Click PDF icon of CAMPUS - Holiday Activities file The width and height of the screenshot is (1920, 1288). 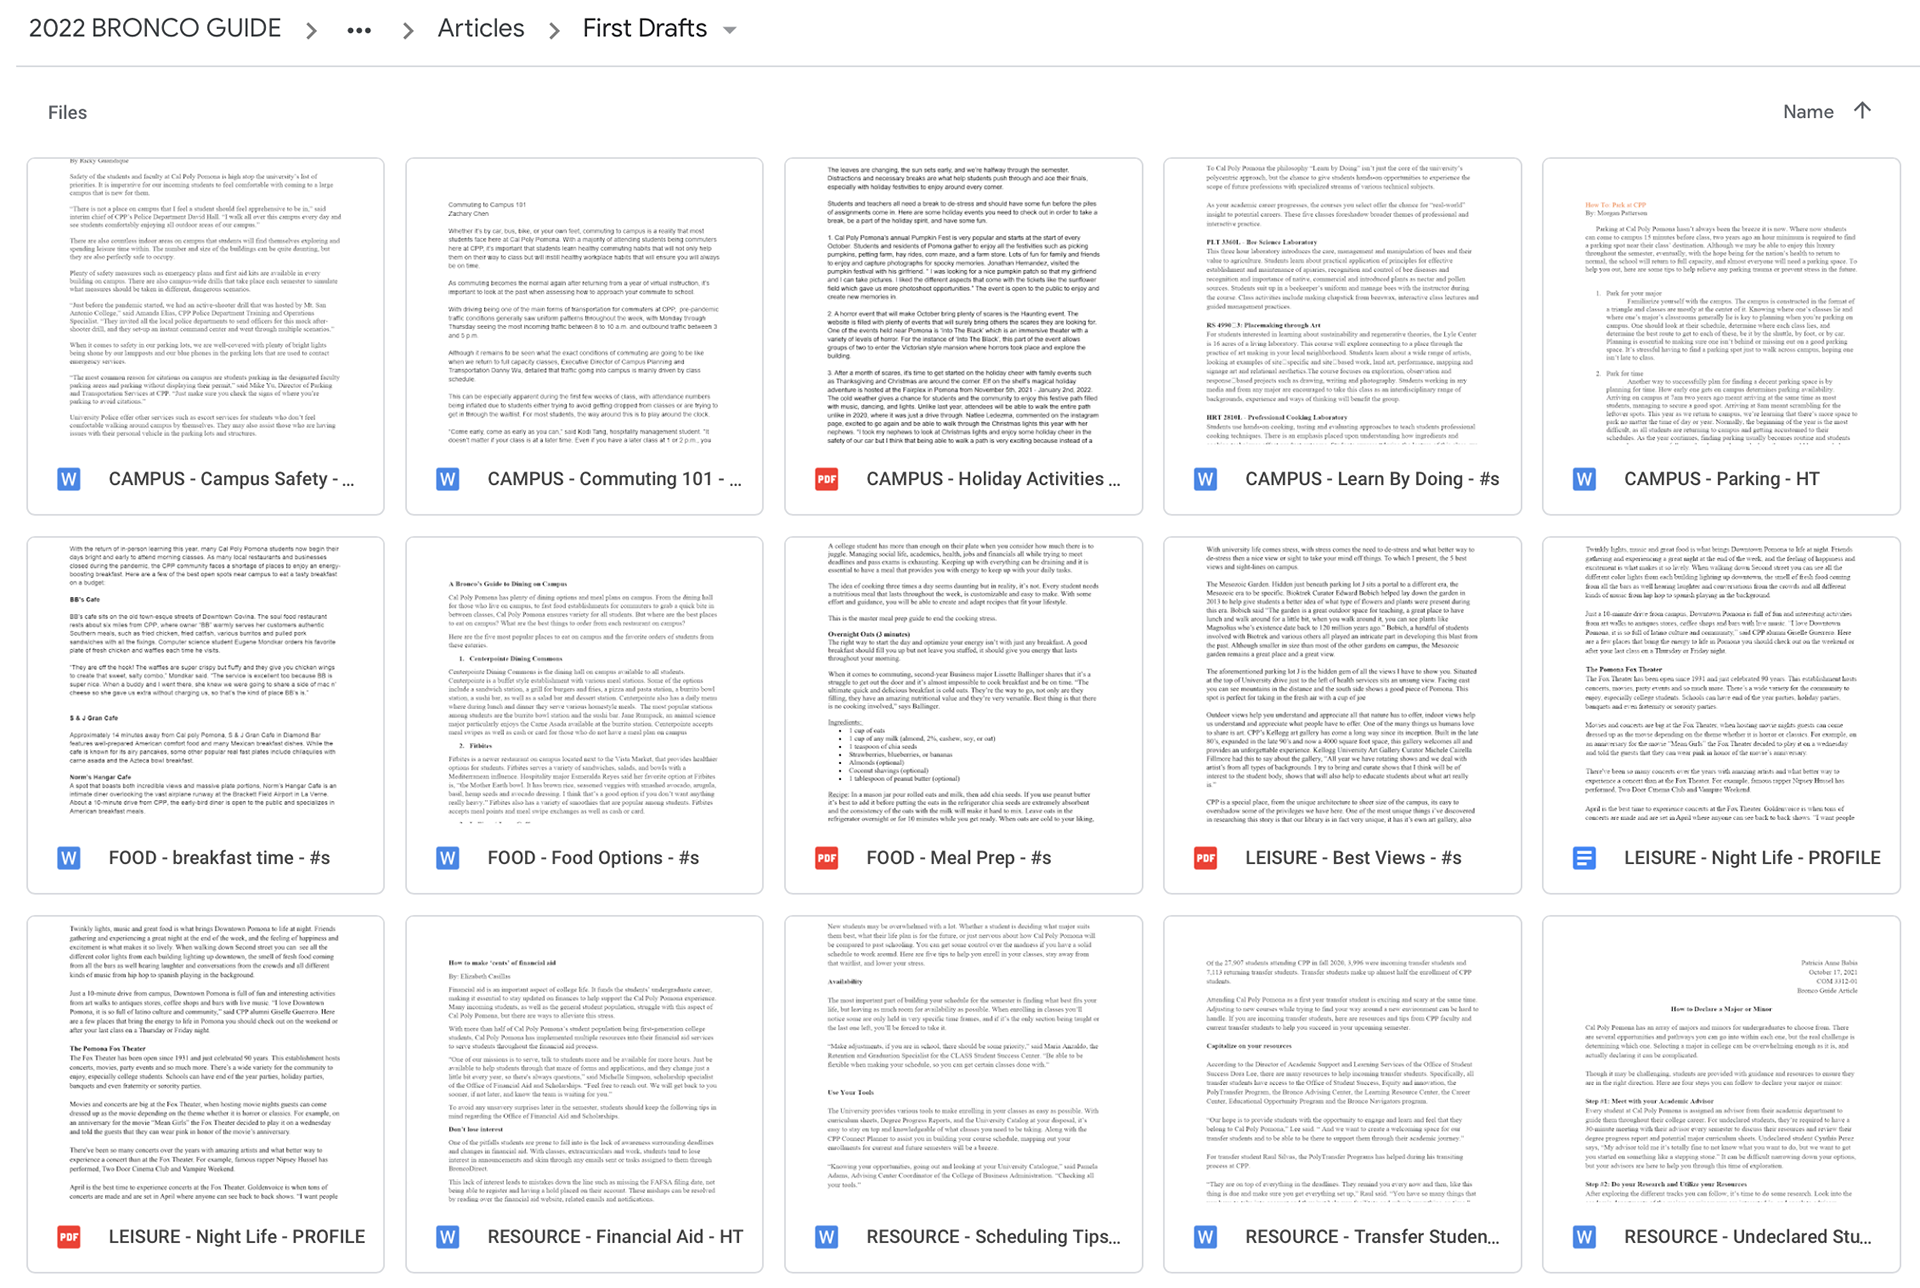pos(827,479)
